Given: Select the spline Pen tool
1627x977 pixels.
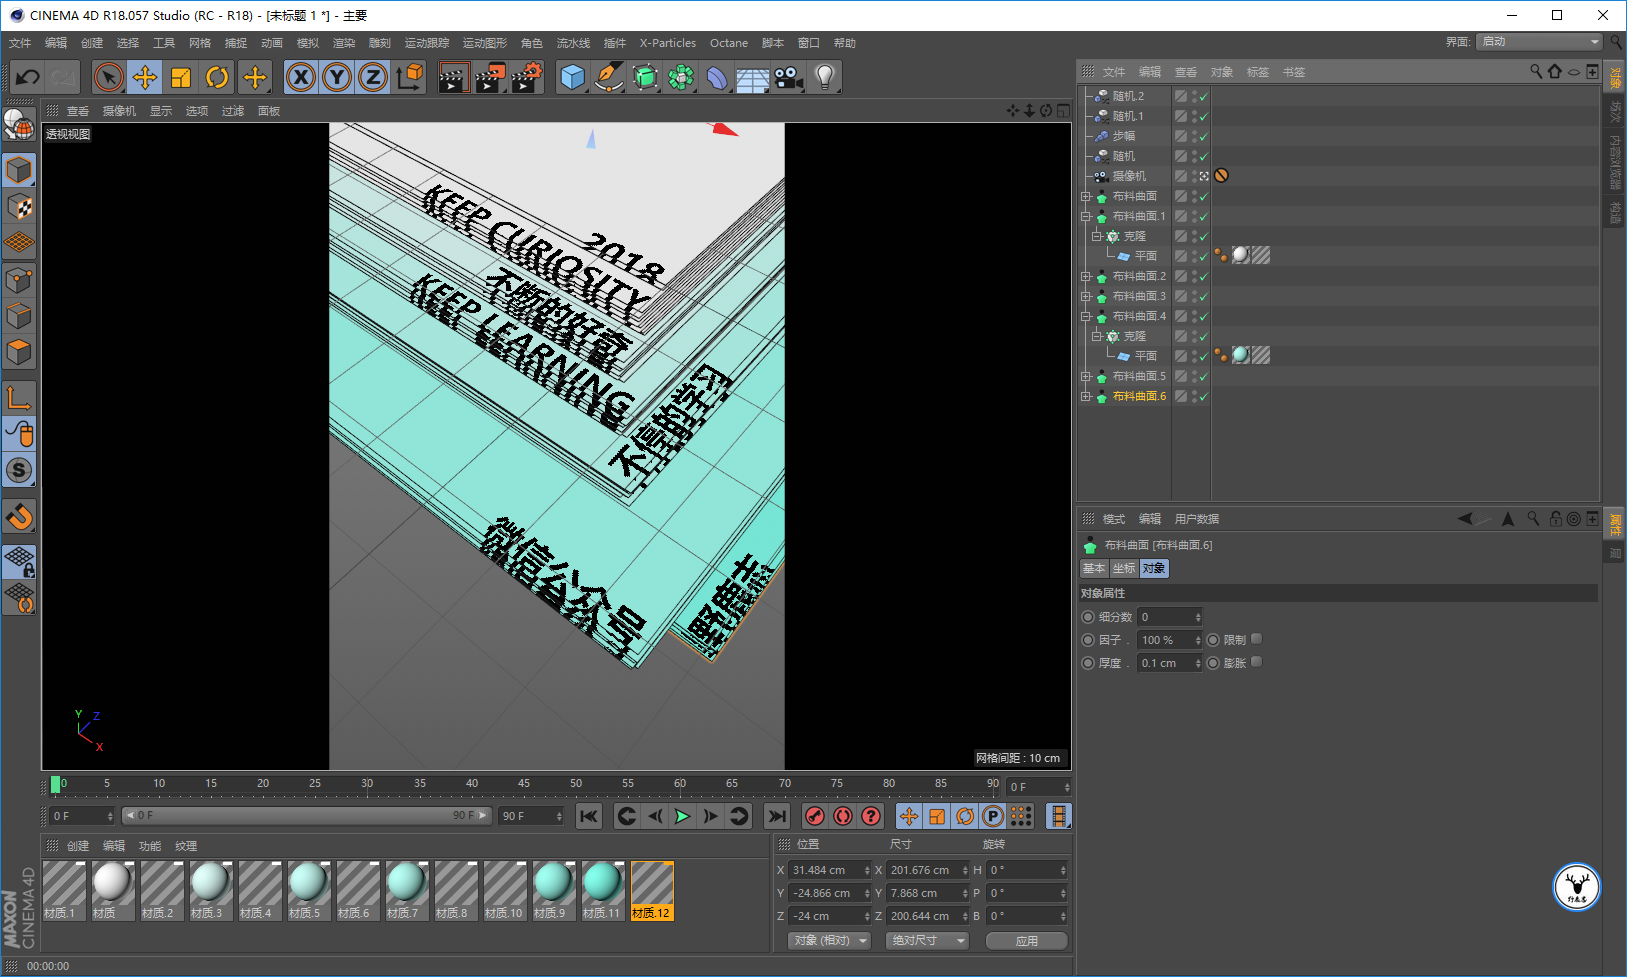Looking at the screenshot, I should (x=609, y=77).
